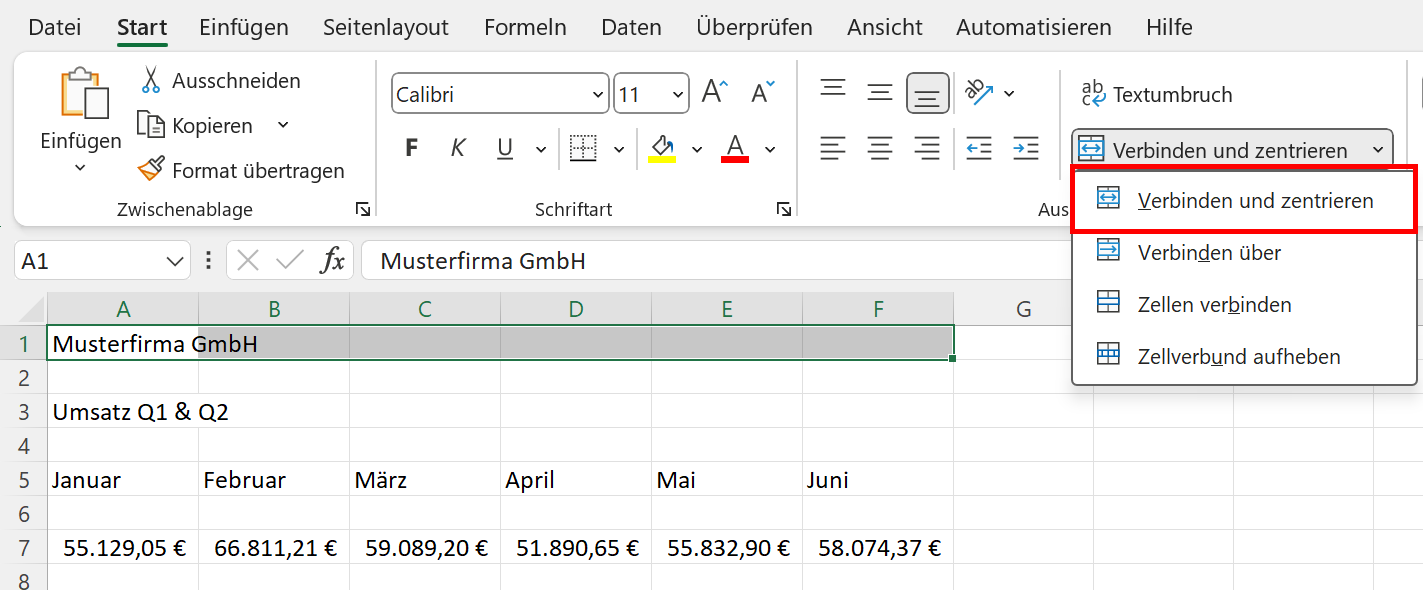Image resolution: width=1423 pixels, height=590 pixels.
Task: Open the Zwischenablage dialog launcher
Action: 363,209
